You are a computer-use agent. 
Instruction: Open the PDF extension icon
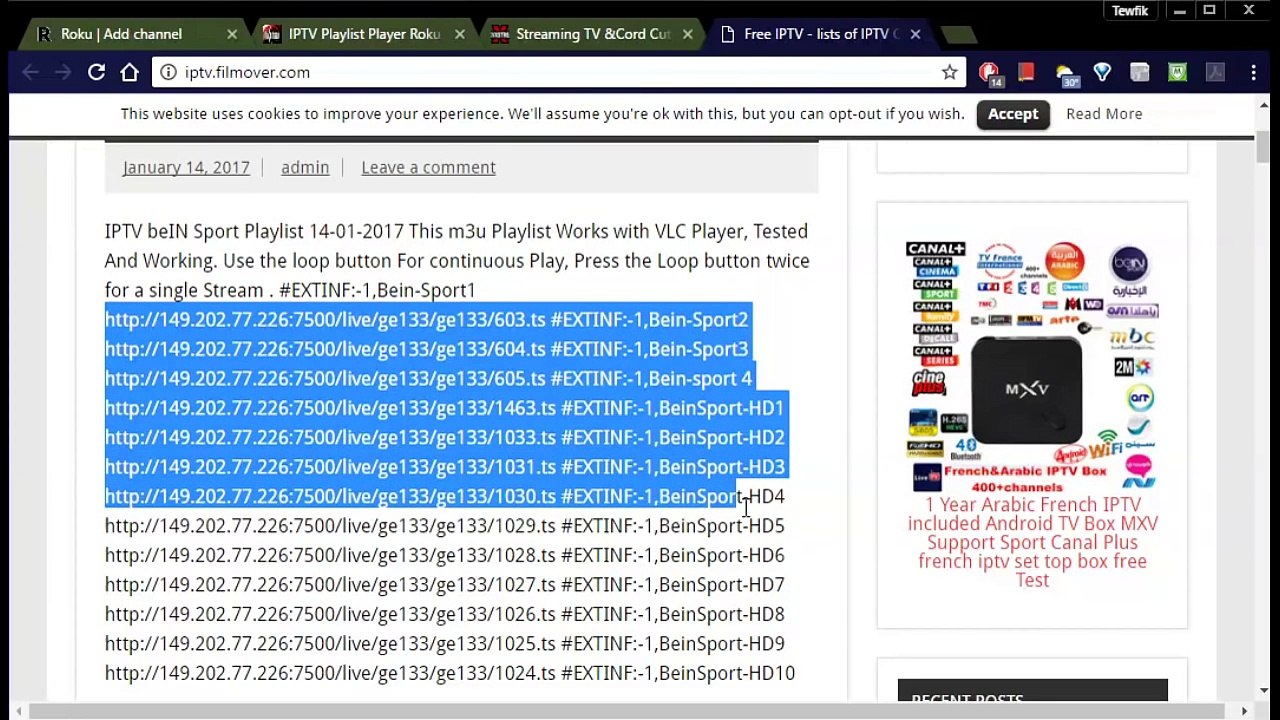pyautogui.click(x=1215, y=72)
